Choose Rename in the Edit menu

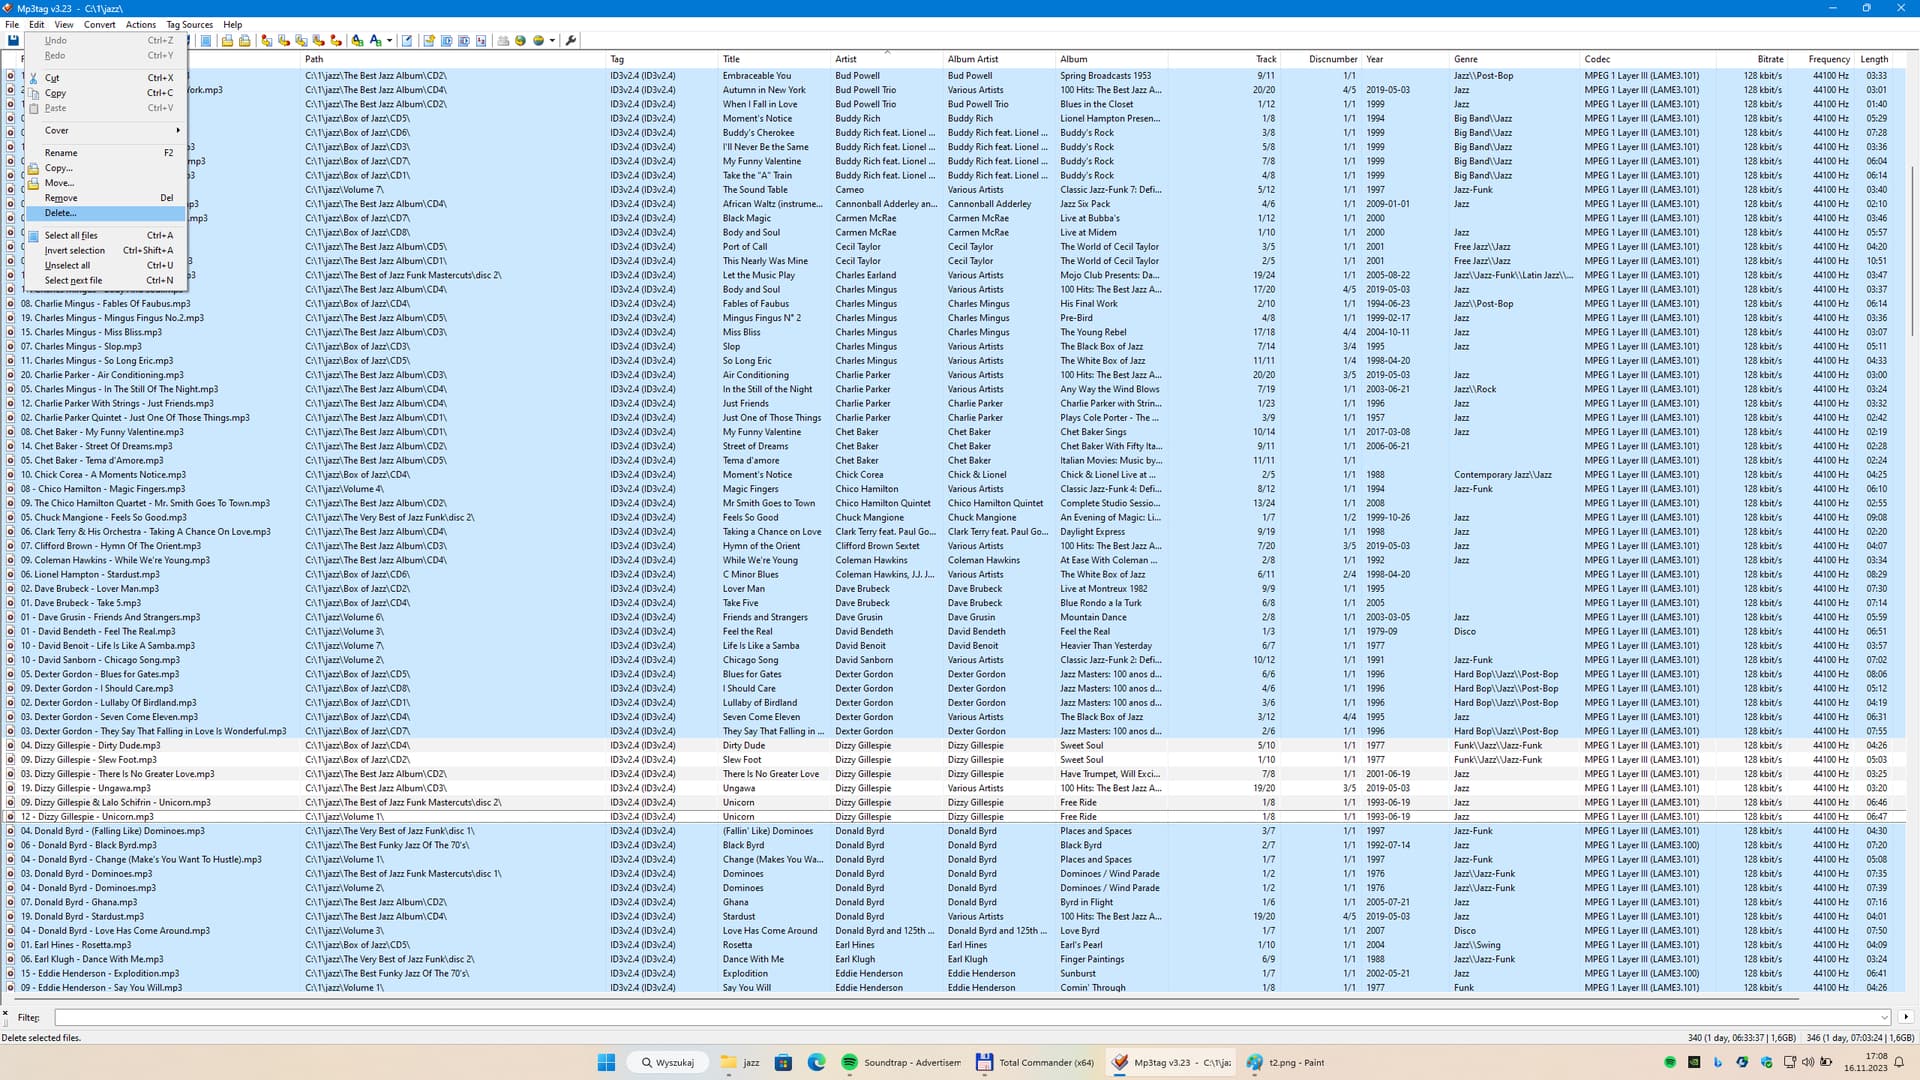(x=106, y=153)
